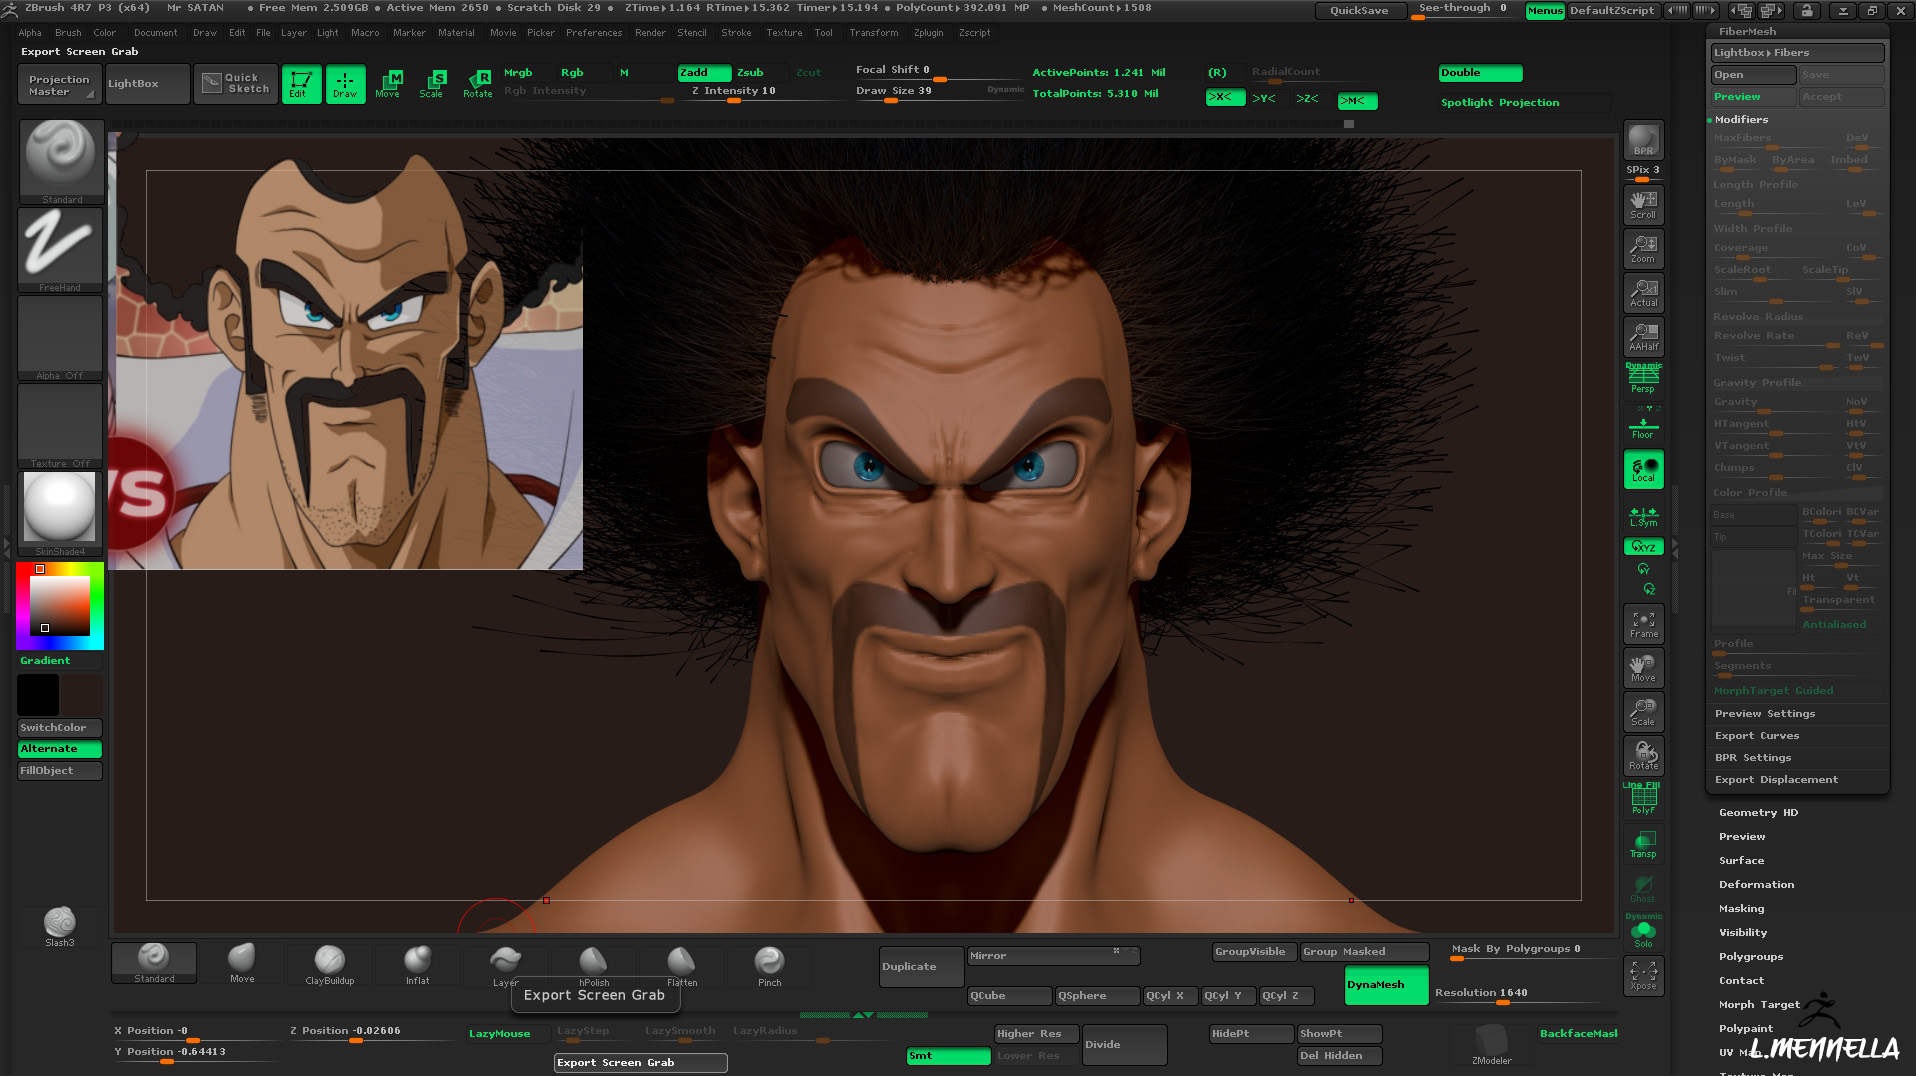Viewport: 1916px width, 1076px height.
Task: Toggle LazyMouse
Action: [508, 1033]
